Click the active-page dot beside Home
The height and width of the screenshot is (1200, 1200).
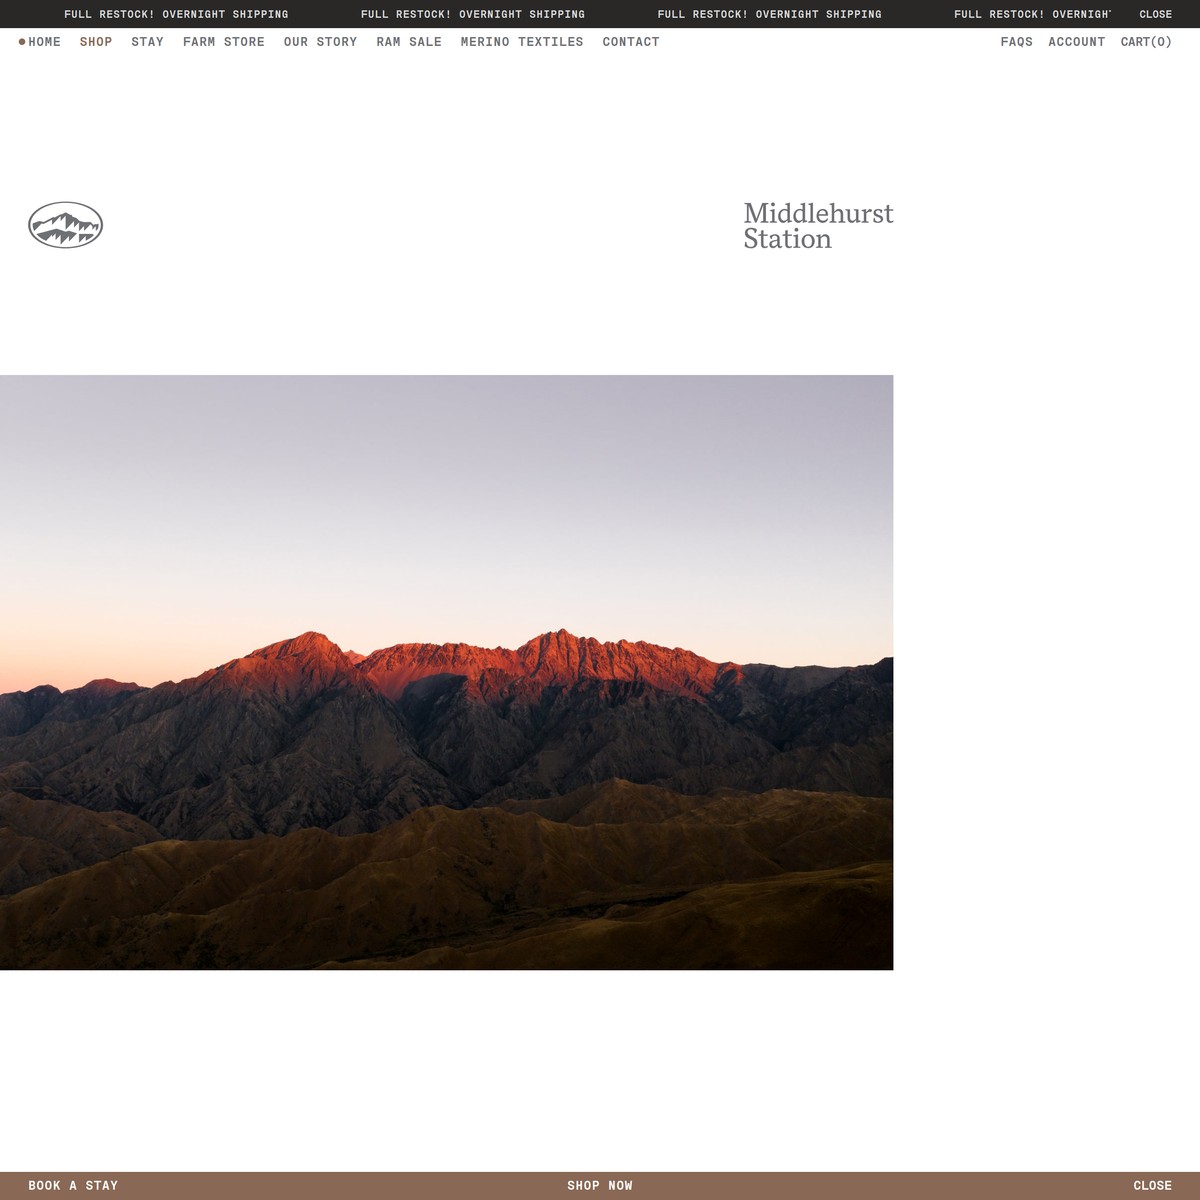coord(22,42)
